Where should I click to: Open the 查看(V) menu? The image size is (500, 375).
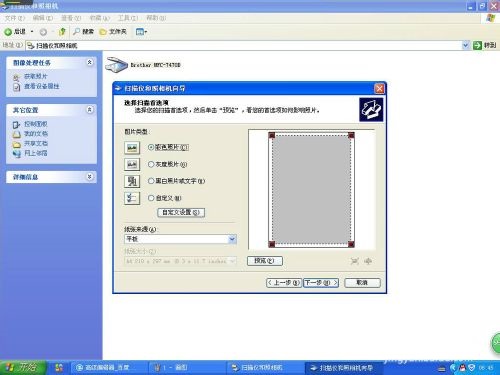pyautogui.click(x=71, y=18)
